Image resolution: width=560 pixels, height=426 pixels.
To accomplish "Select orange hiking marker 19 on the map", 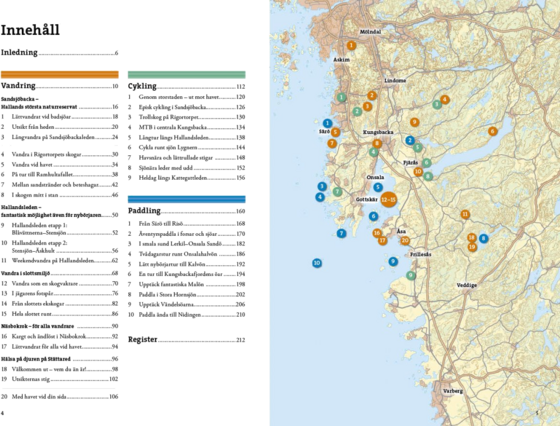I will pyautogui.click(x=472, y=247).
